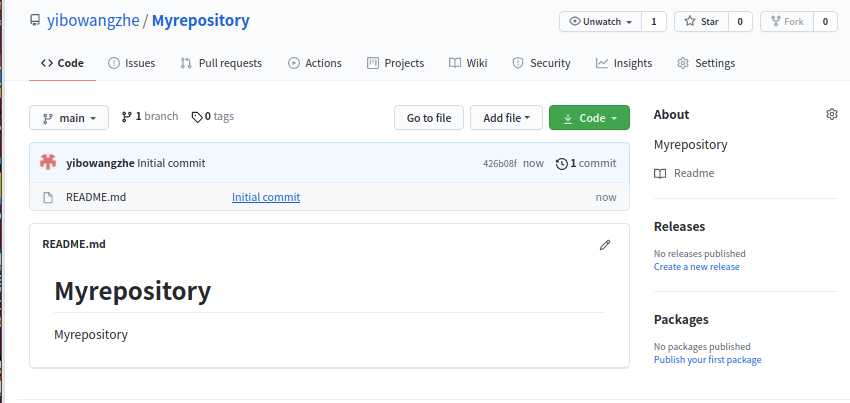Switch to the Code tab
Image resolution: width=850 pixels, height=403 pixels.
point(62,63)
